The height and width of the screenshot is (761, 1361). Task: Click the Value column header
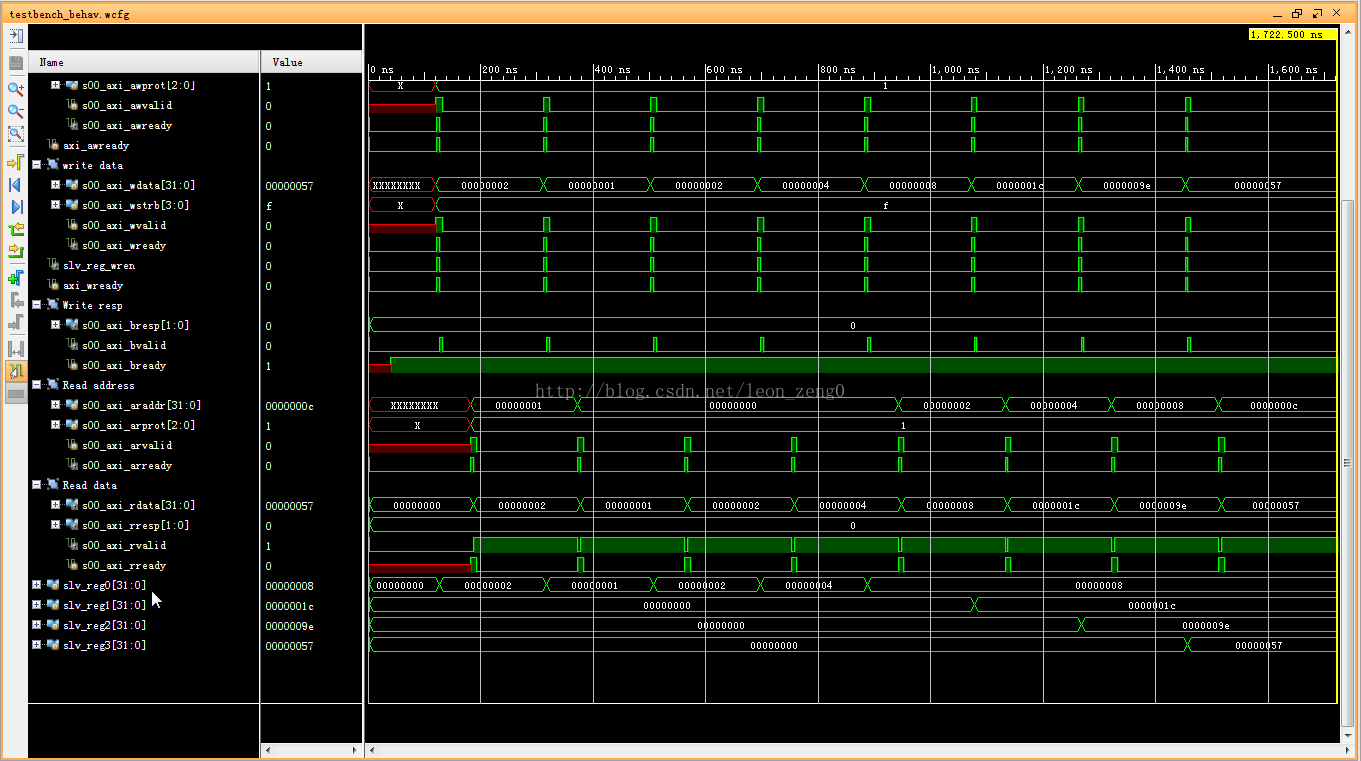312,62
